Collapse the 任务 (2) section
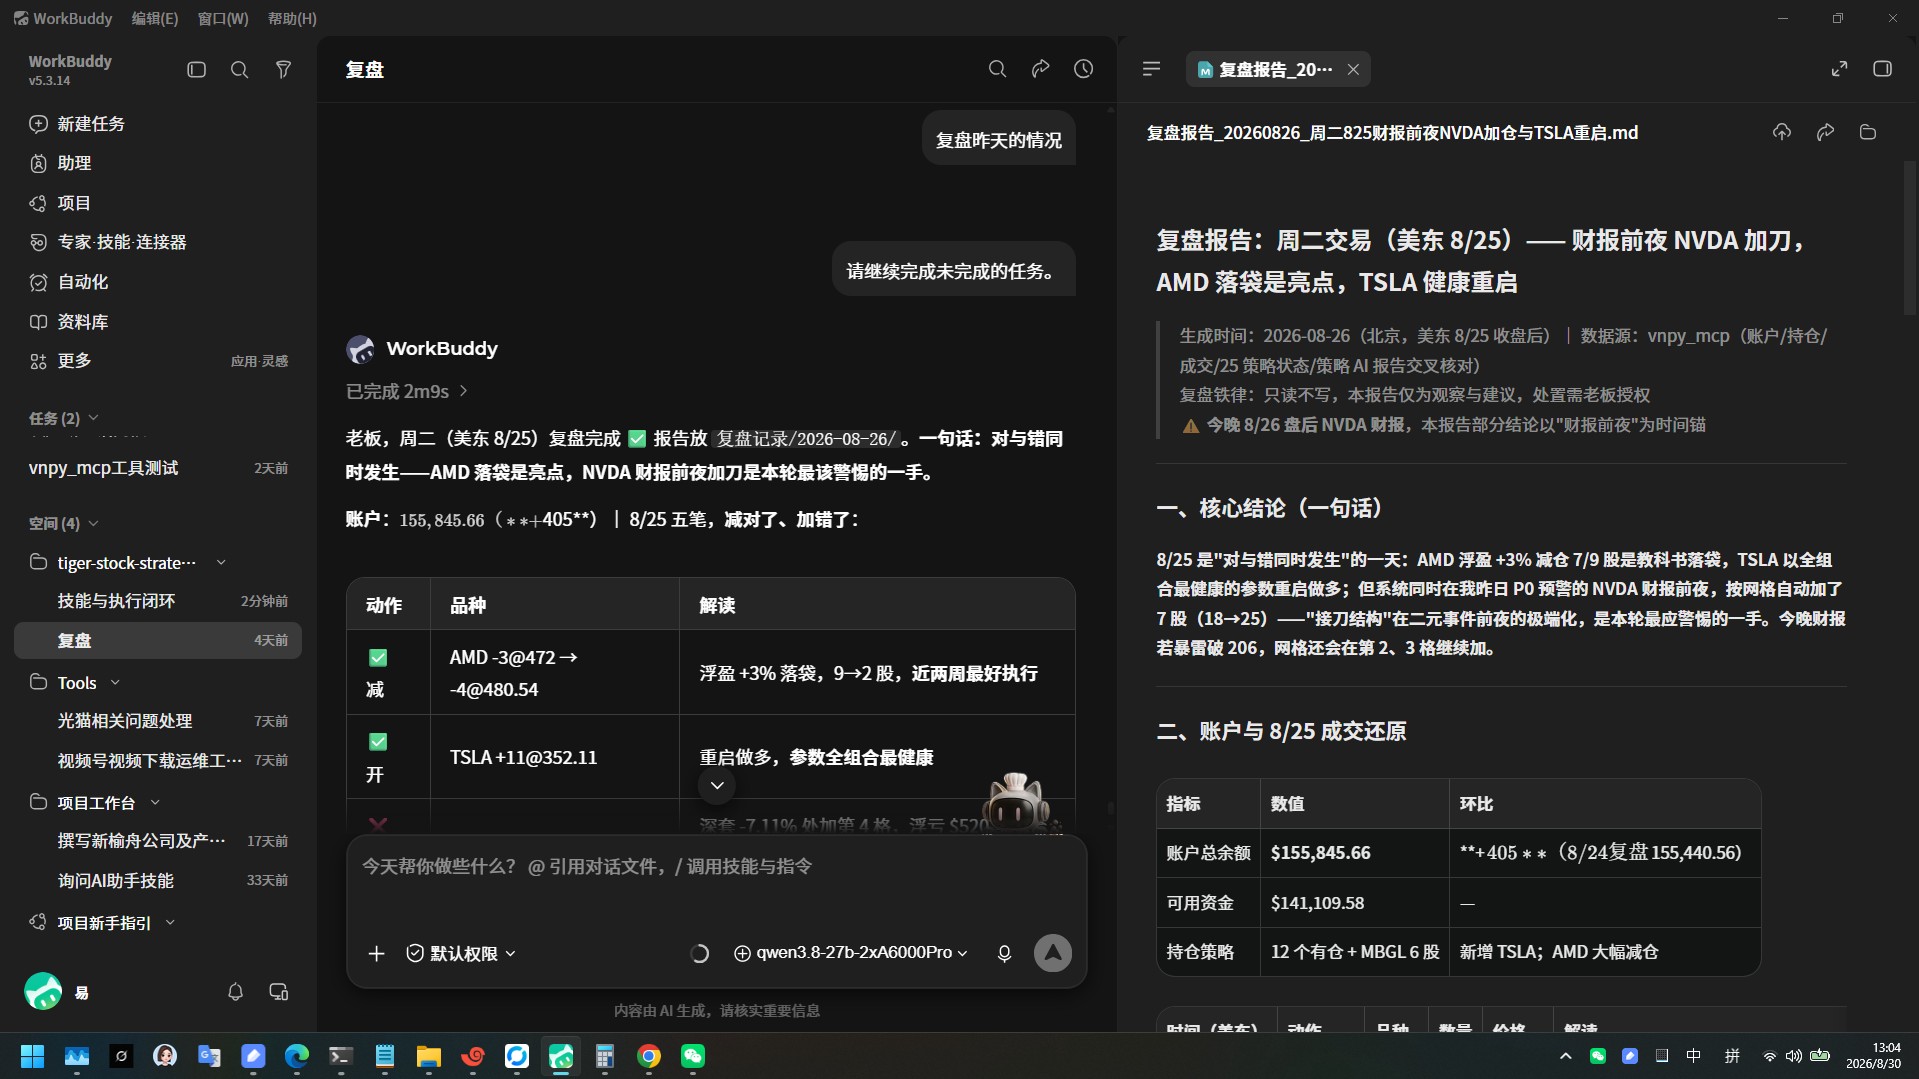1919x1079 pixels. 64,418
